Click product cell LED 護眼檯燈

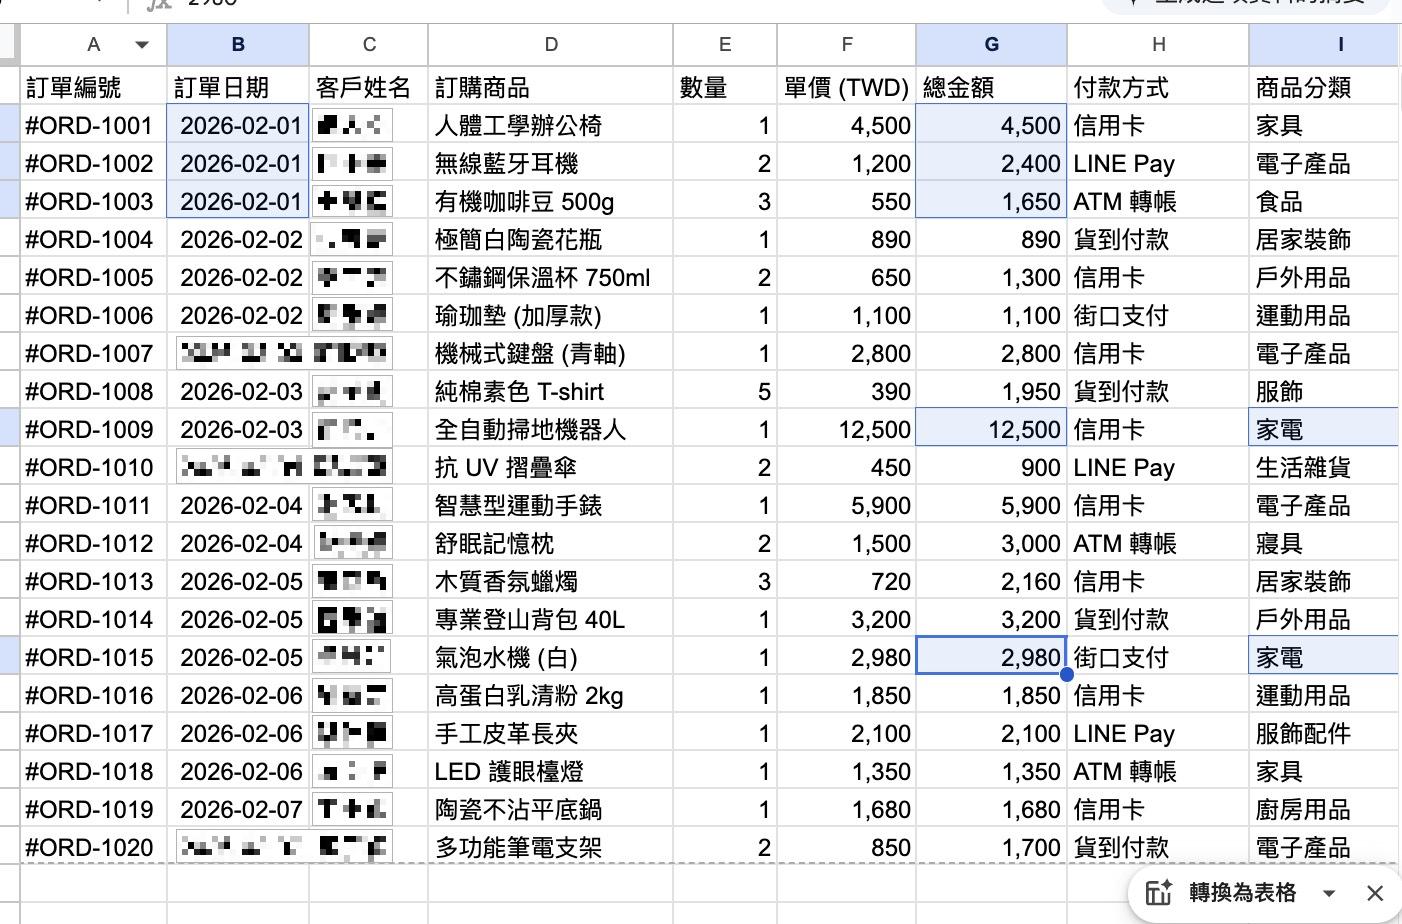[551, 771]
